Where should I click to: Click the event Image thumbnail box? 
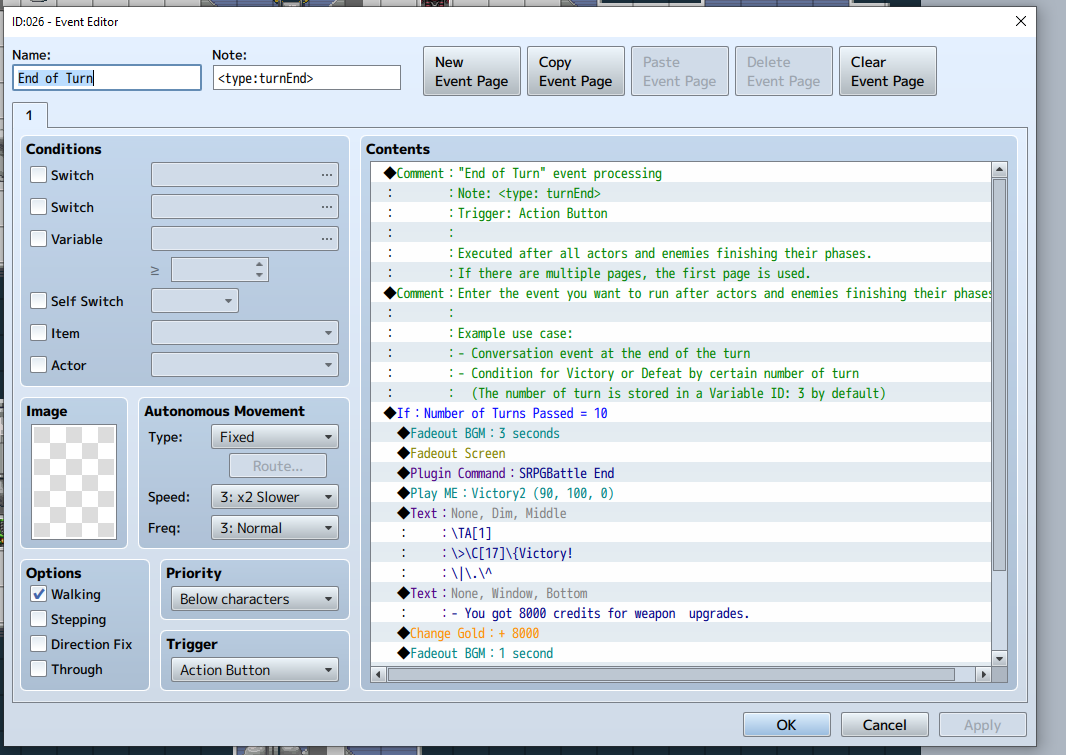click(74, 482)
